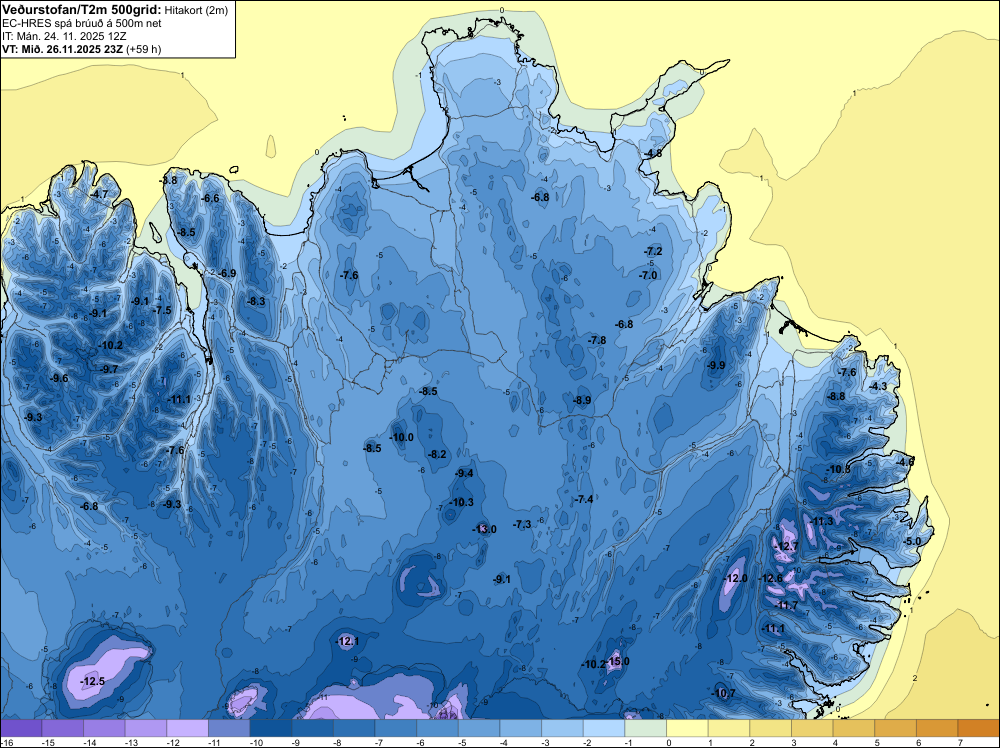1000x748 pixels.
Task: Click the temperature value '-7.8'
Action: pos(596,340)
